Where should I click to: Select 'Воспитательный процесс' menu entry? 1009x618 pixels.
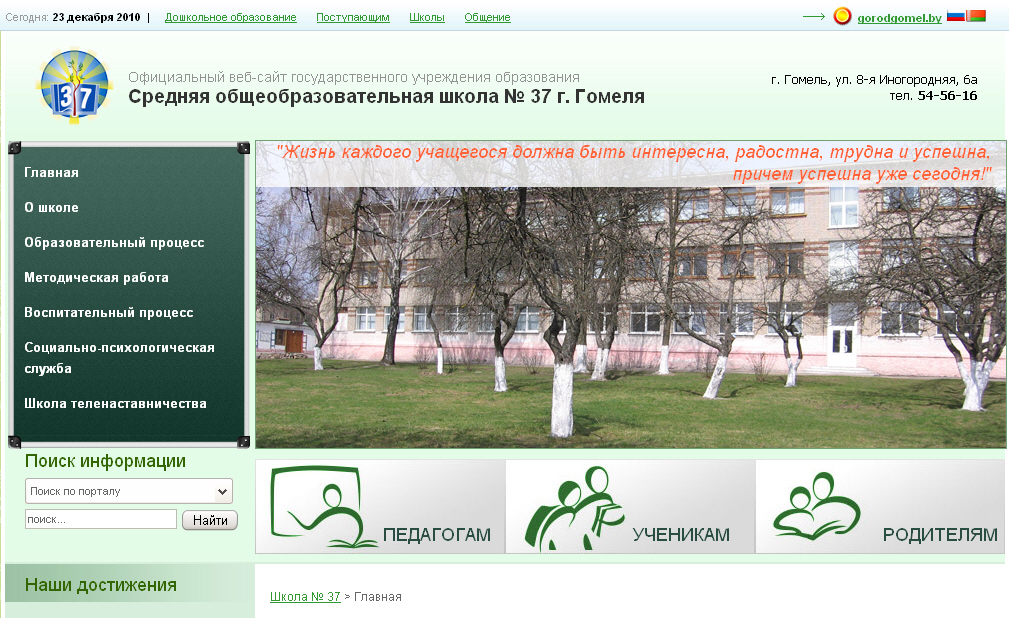point(108,313)
